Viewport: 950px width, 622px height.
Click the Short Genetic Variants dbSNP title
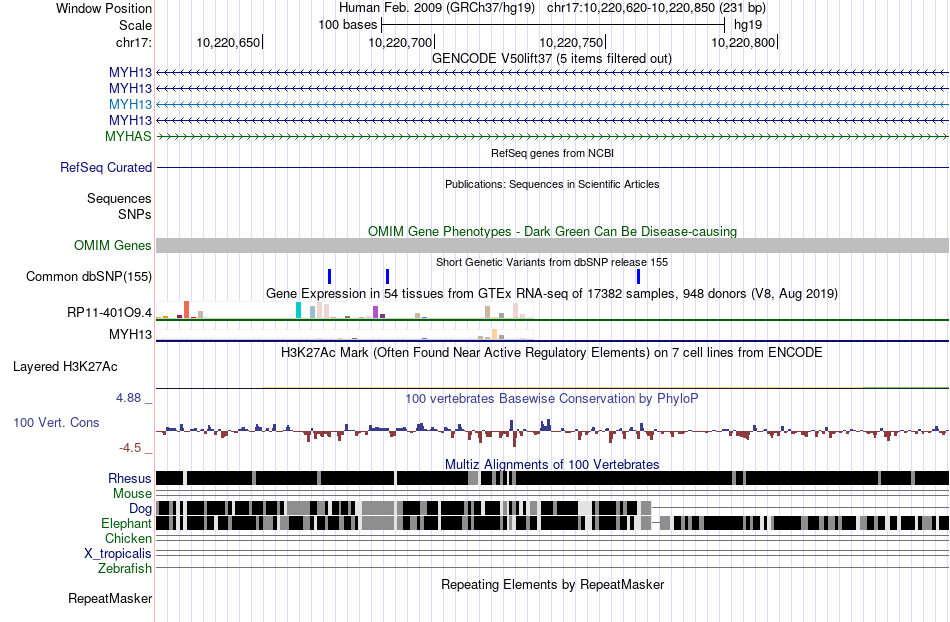pos(552,262)
